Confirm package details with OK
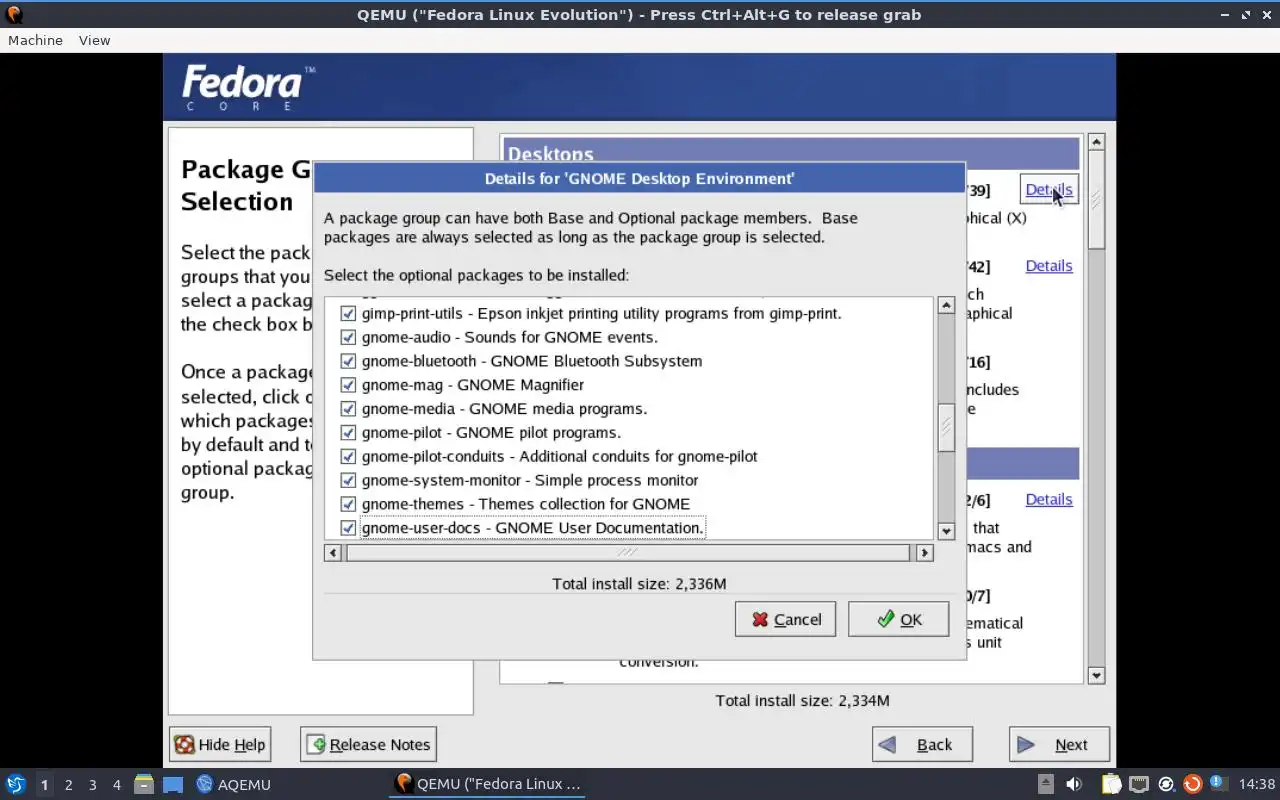1280x800 pixels. click(898, 619)
